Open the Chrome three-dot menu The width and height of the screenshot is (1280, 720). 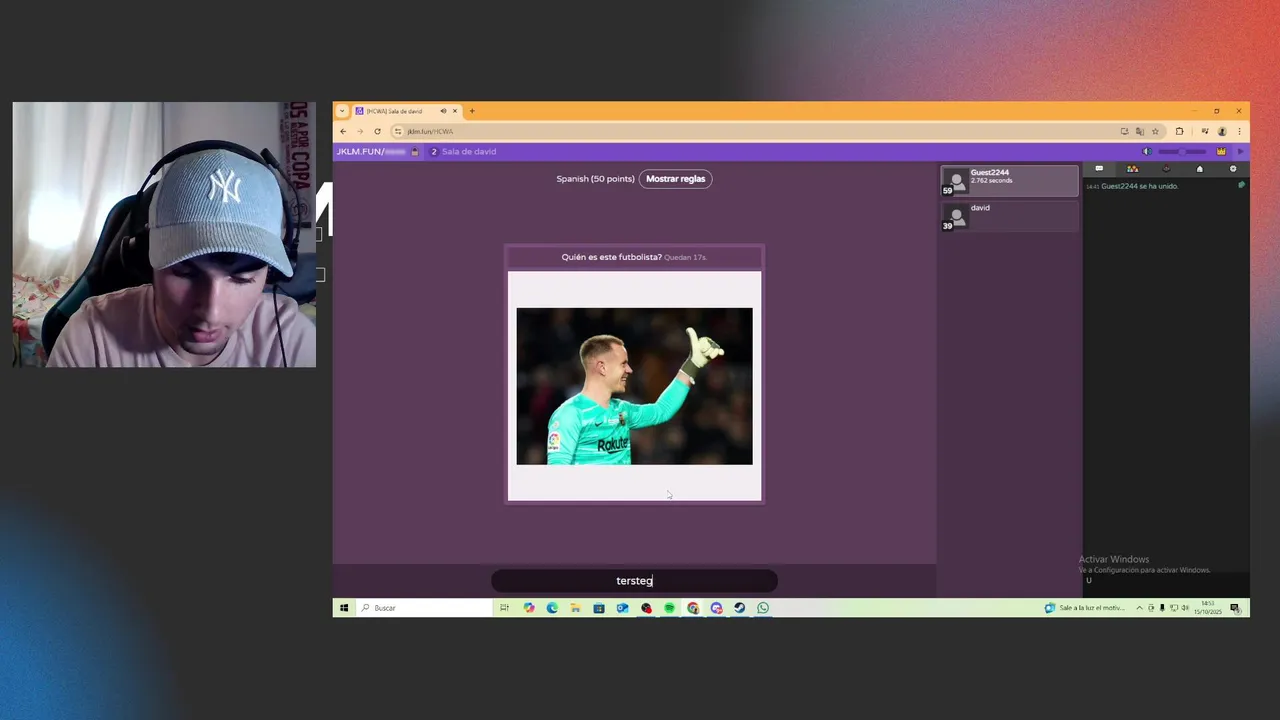[x=1239, y=131]
